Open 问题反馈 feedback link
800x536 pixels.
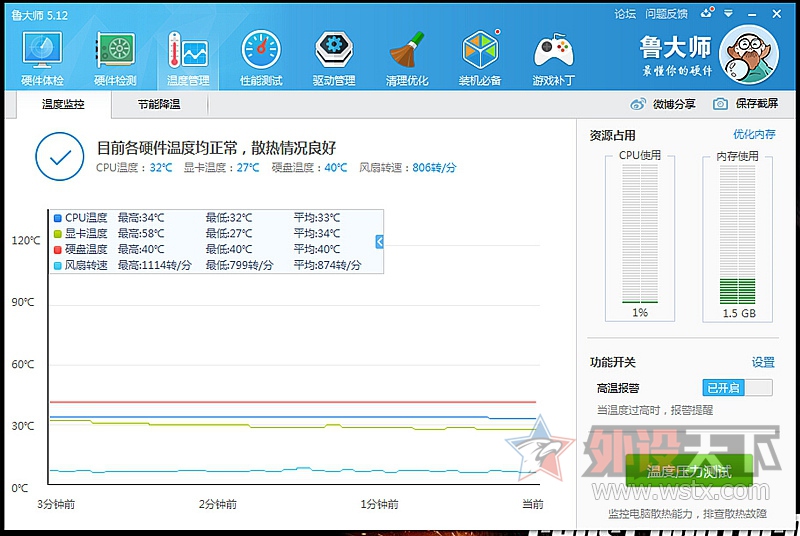pos(666,14)
